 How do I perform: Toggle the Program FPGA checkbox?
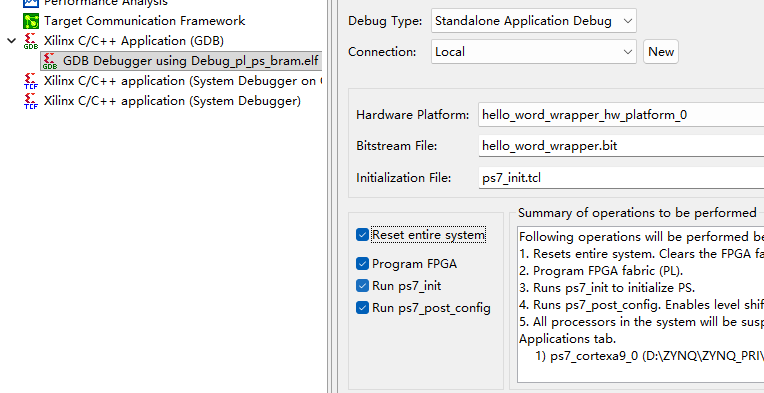pyautogui.click(x=362, y=263)
